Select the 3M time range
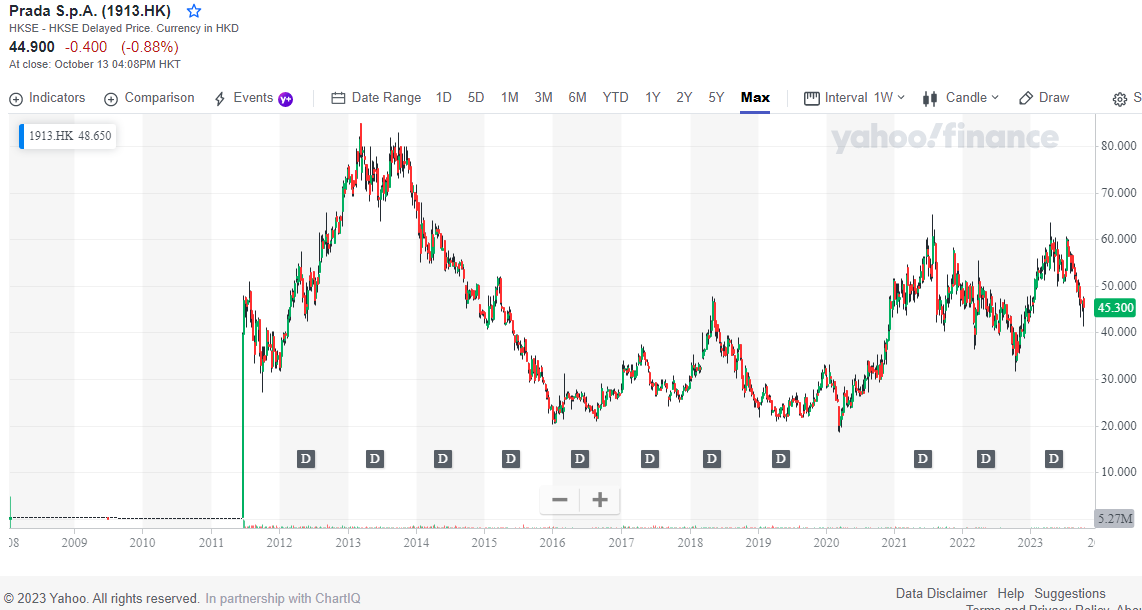This screenshot has height=610, width=1142. tap(543, 98)
